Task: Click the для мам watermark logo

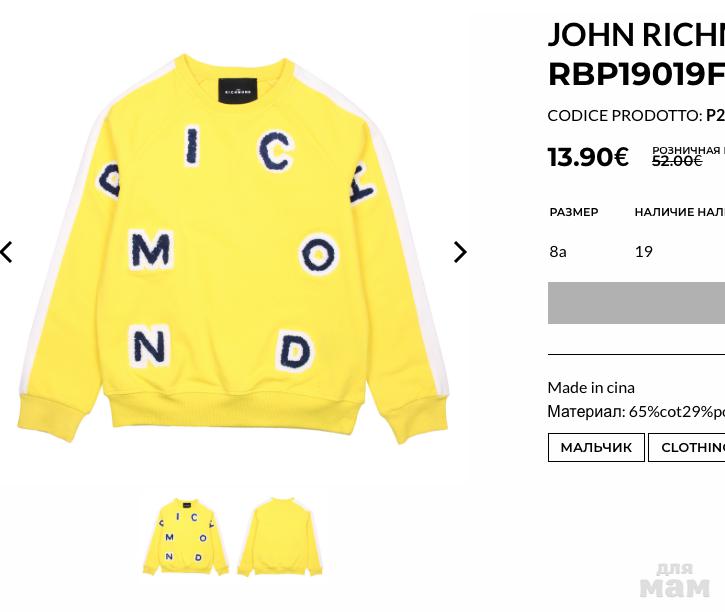Action: click(x=674, y=580)
